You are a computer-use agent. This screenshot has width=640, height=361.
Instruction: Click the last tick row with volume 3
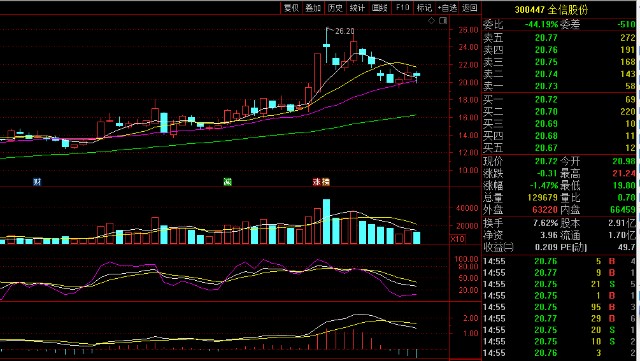click(559, 353)
